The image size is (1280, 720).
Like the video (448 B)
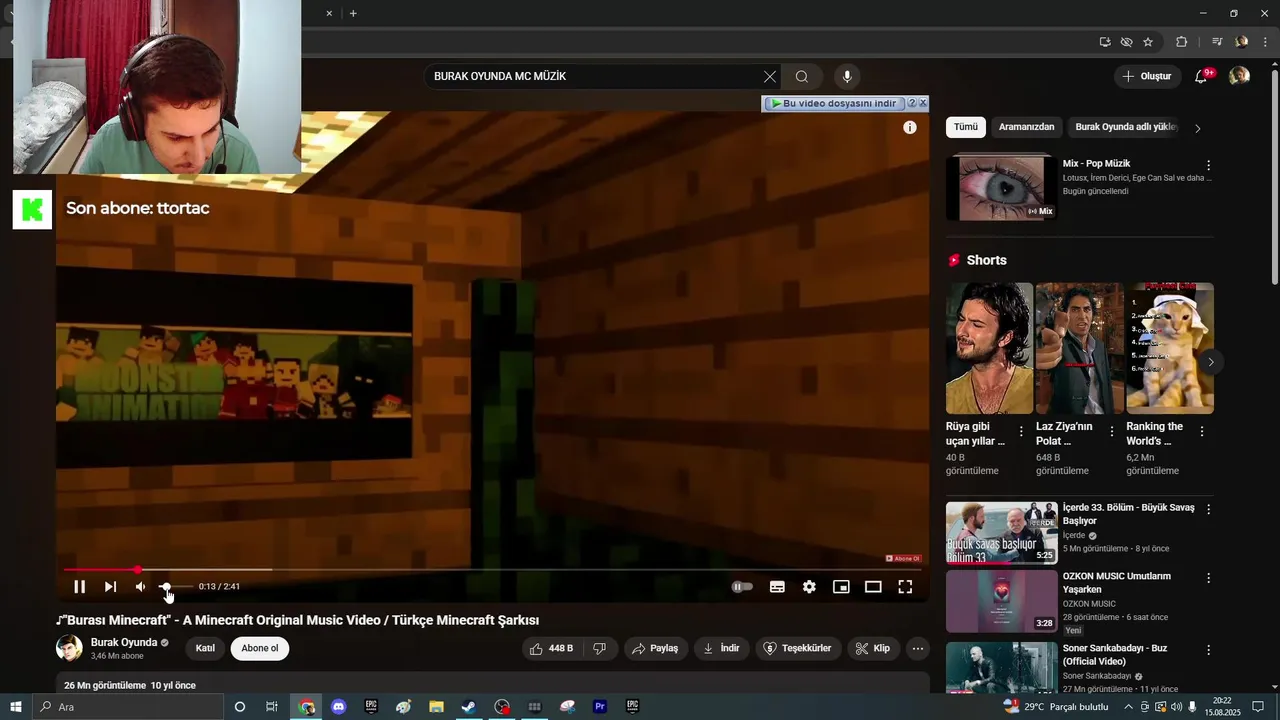point(551,648)
